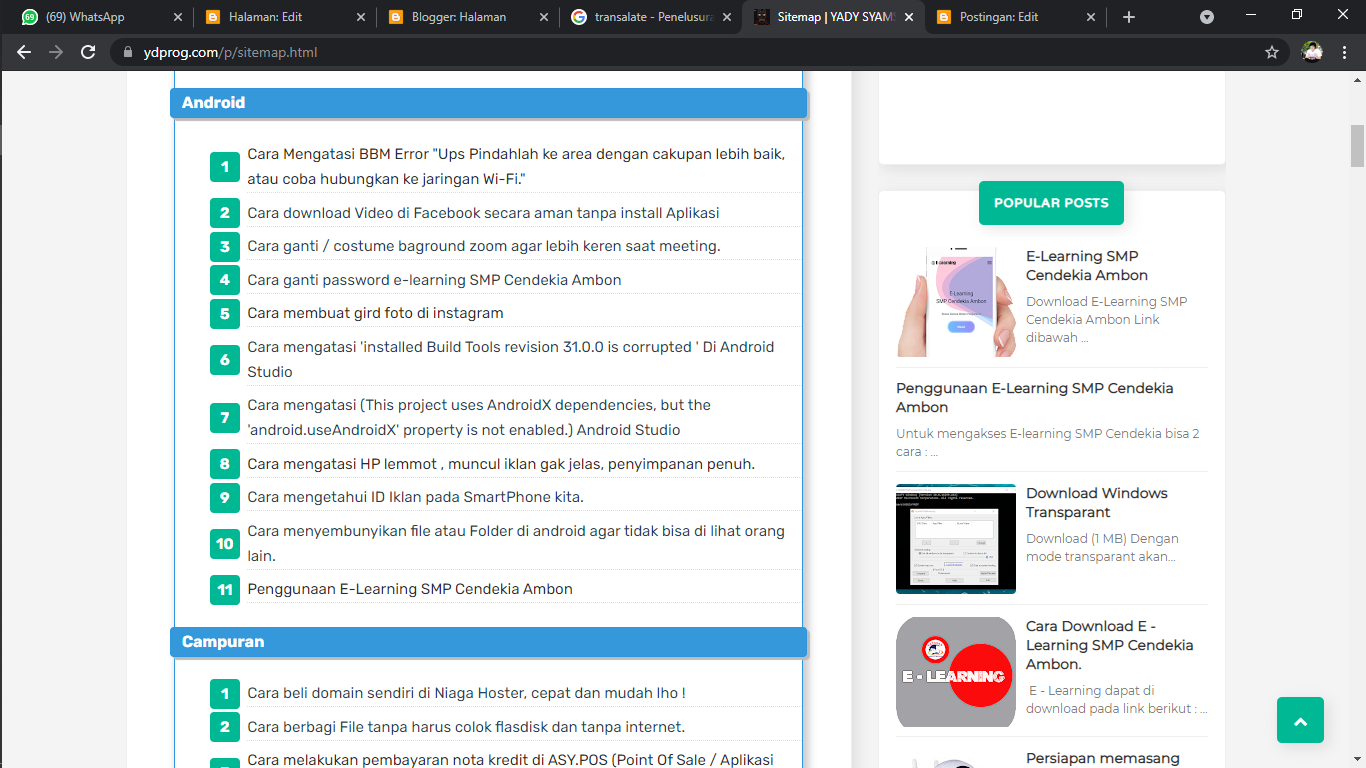Screen dimensions: 1366x768
Task: Open a new tab with plus button
Action: [x=1129, y=17]
